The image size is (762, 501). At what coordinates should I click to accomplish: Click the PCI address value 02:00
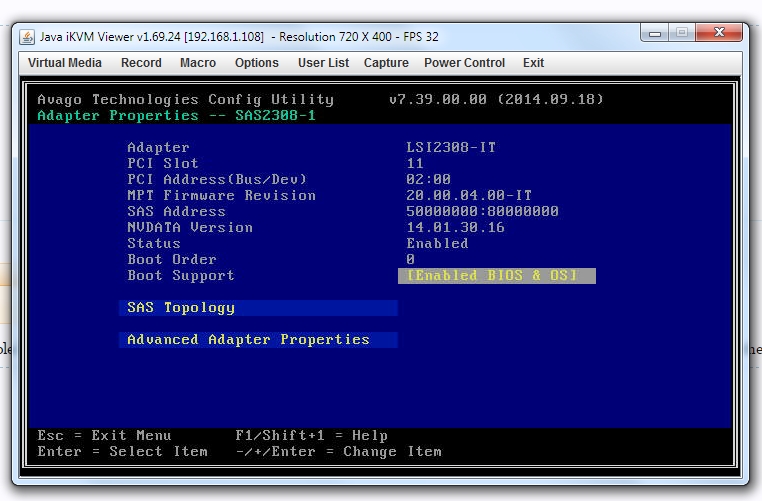coord(429,179)
